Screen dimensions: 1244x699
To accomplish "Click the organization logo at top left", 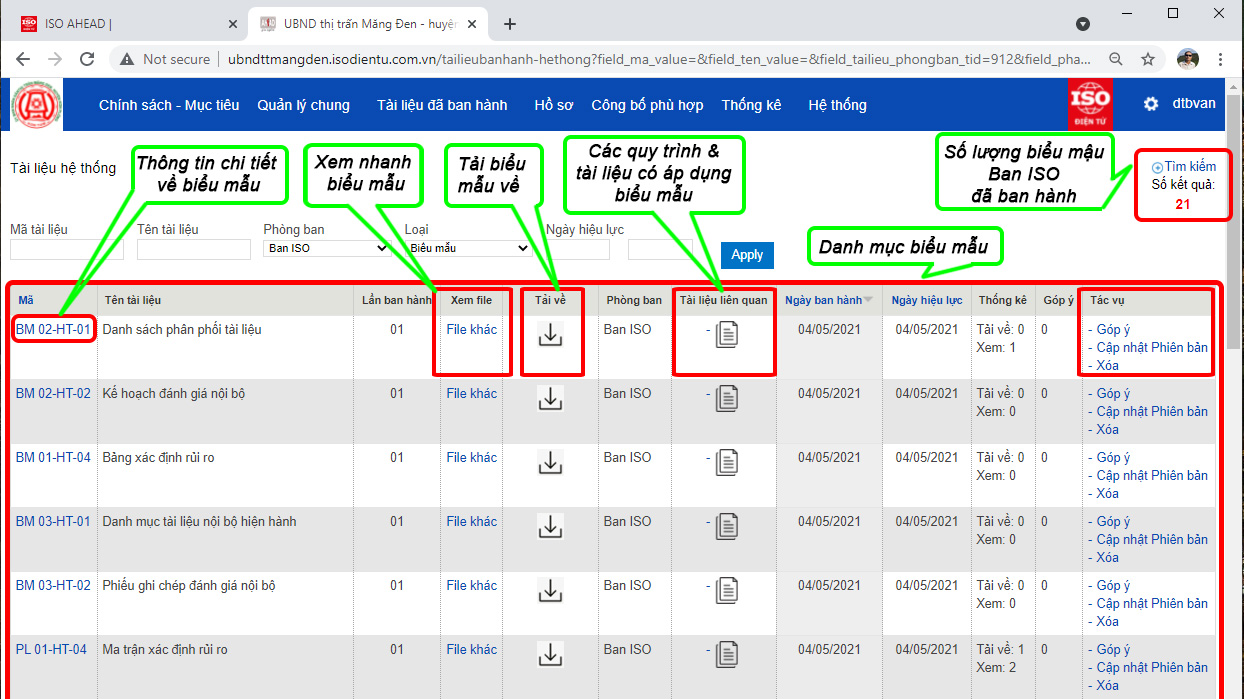I will (37, 105).
